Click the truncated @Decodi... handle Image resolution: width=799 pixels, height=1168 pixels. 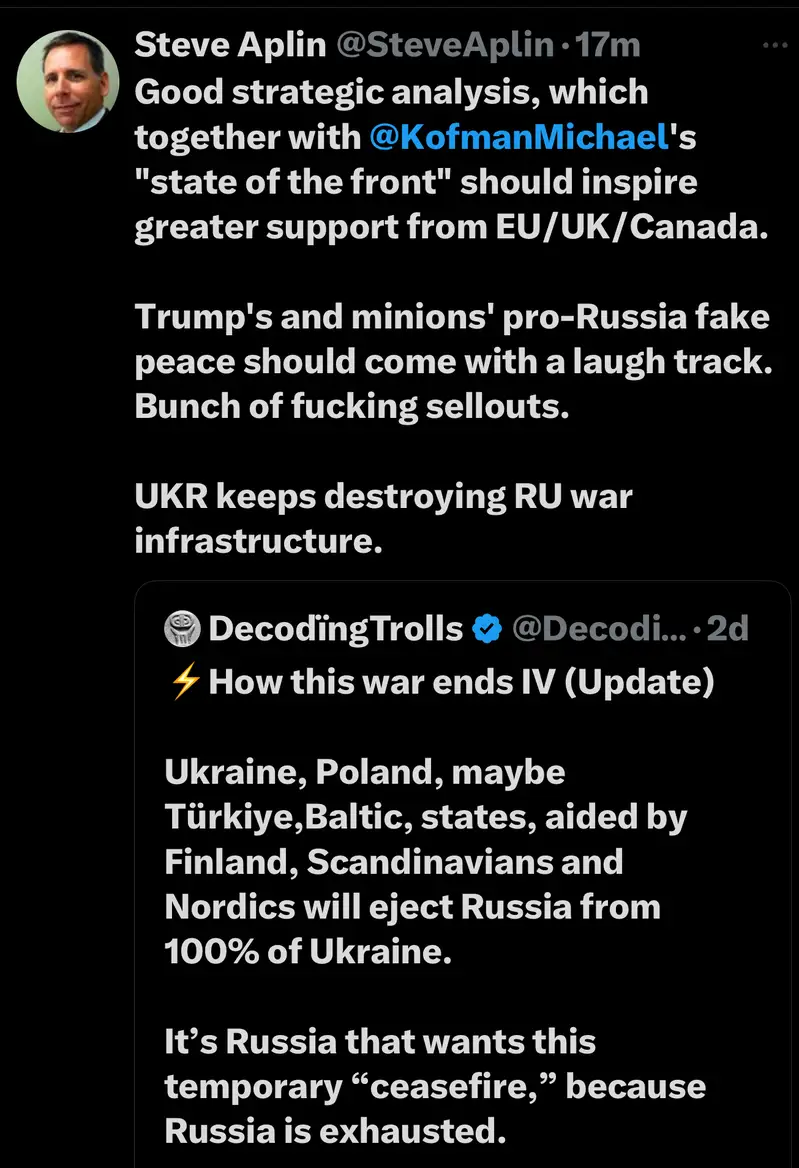[x=598, y=628]
